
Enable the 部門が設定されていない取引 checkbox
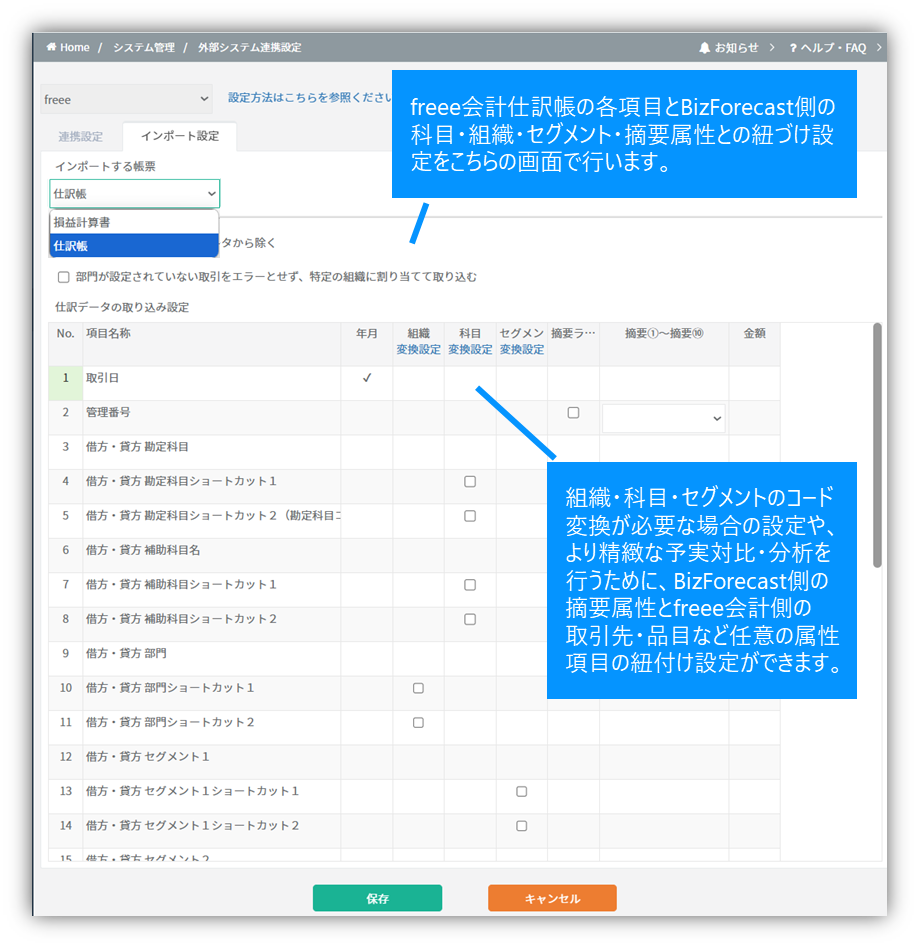[63, 277]
